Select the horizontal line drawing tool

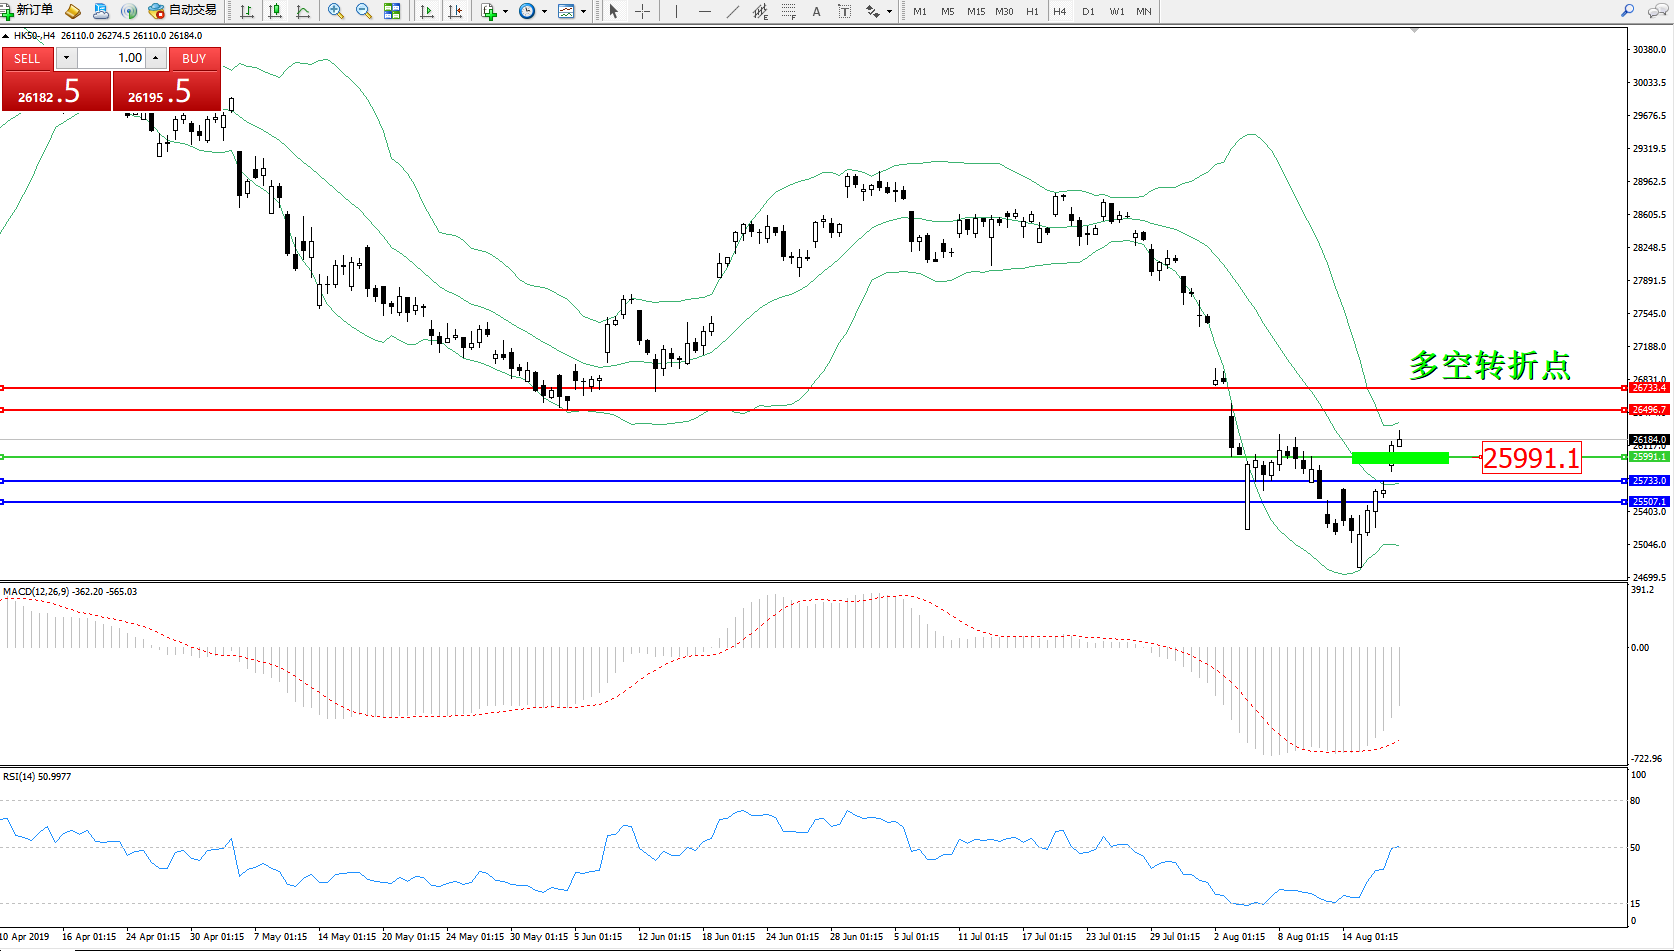[705, 11]
